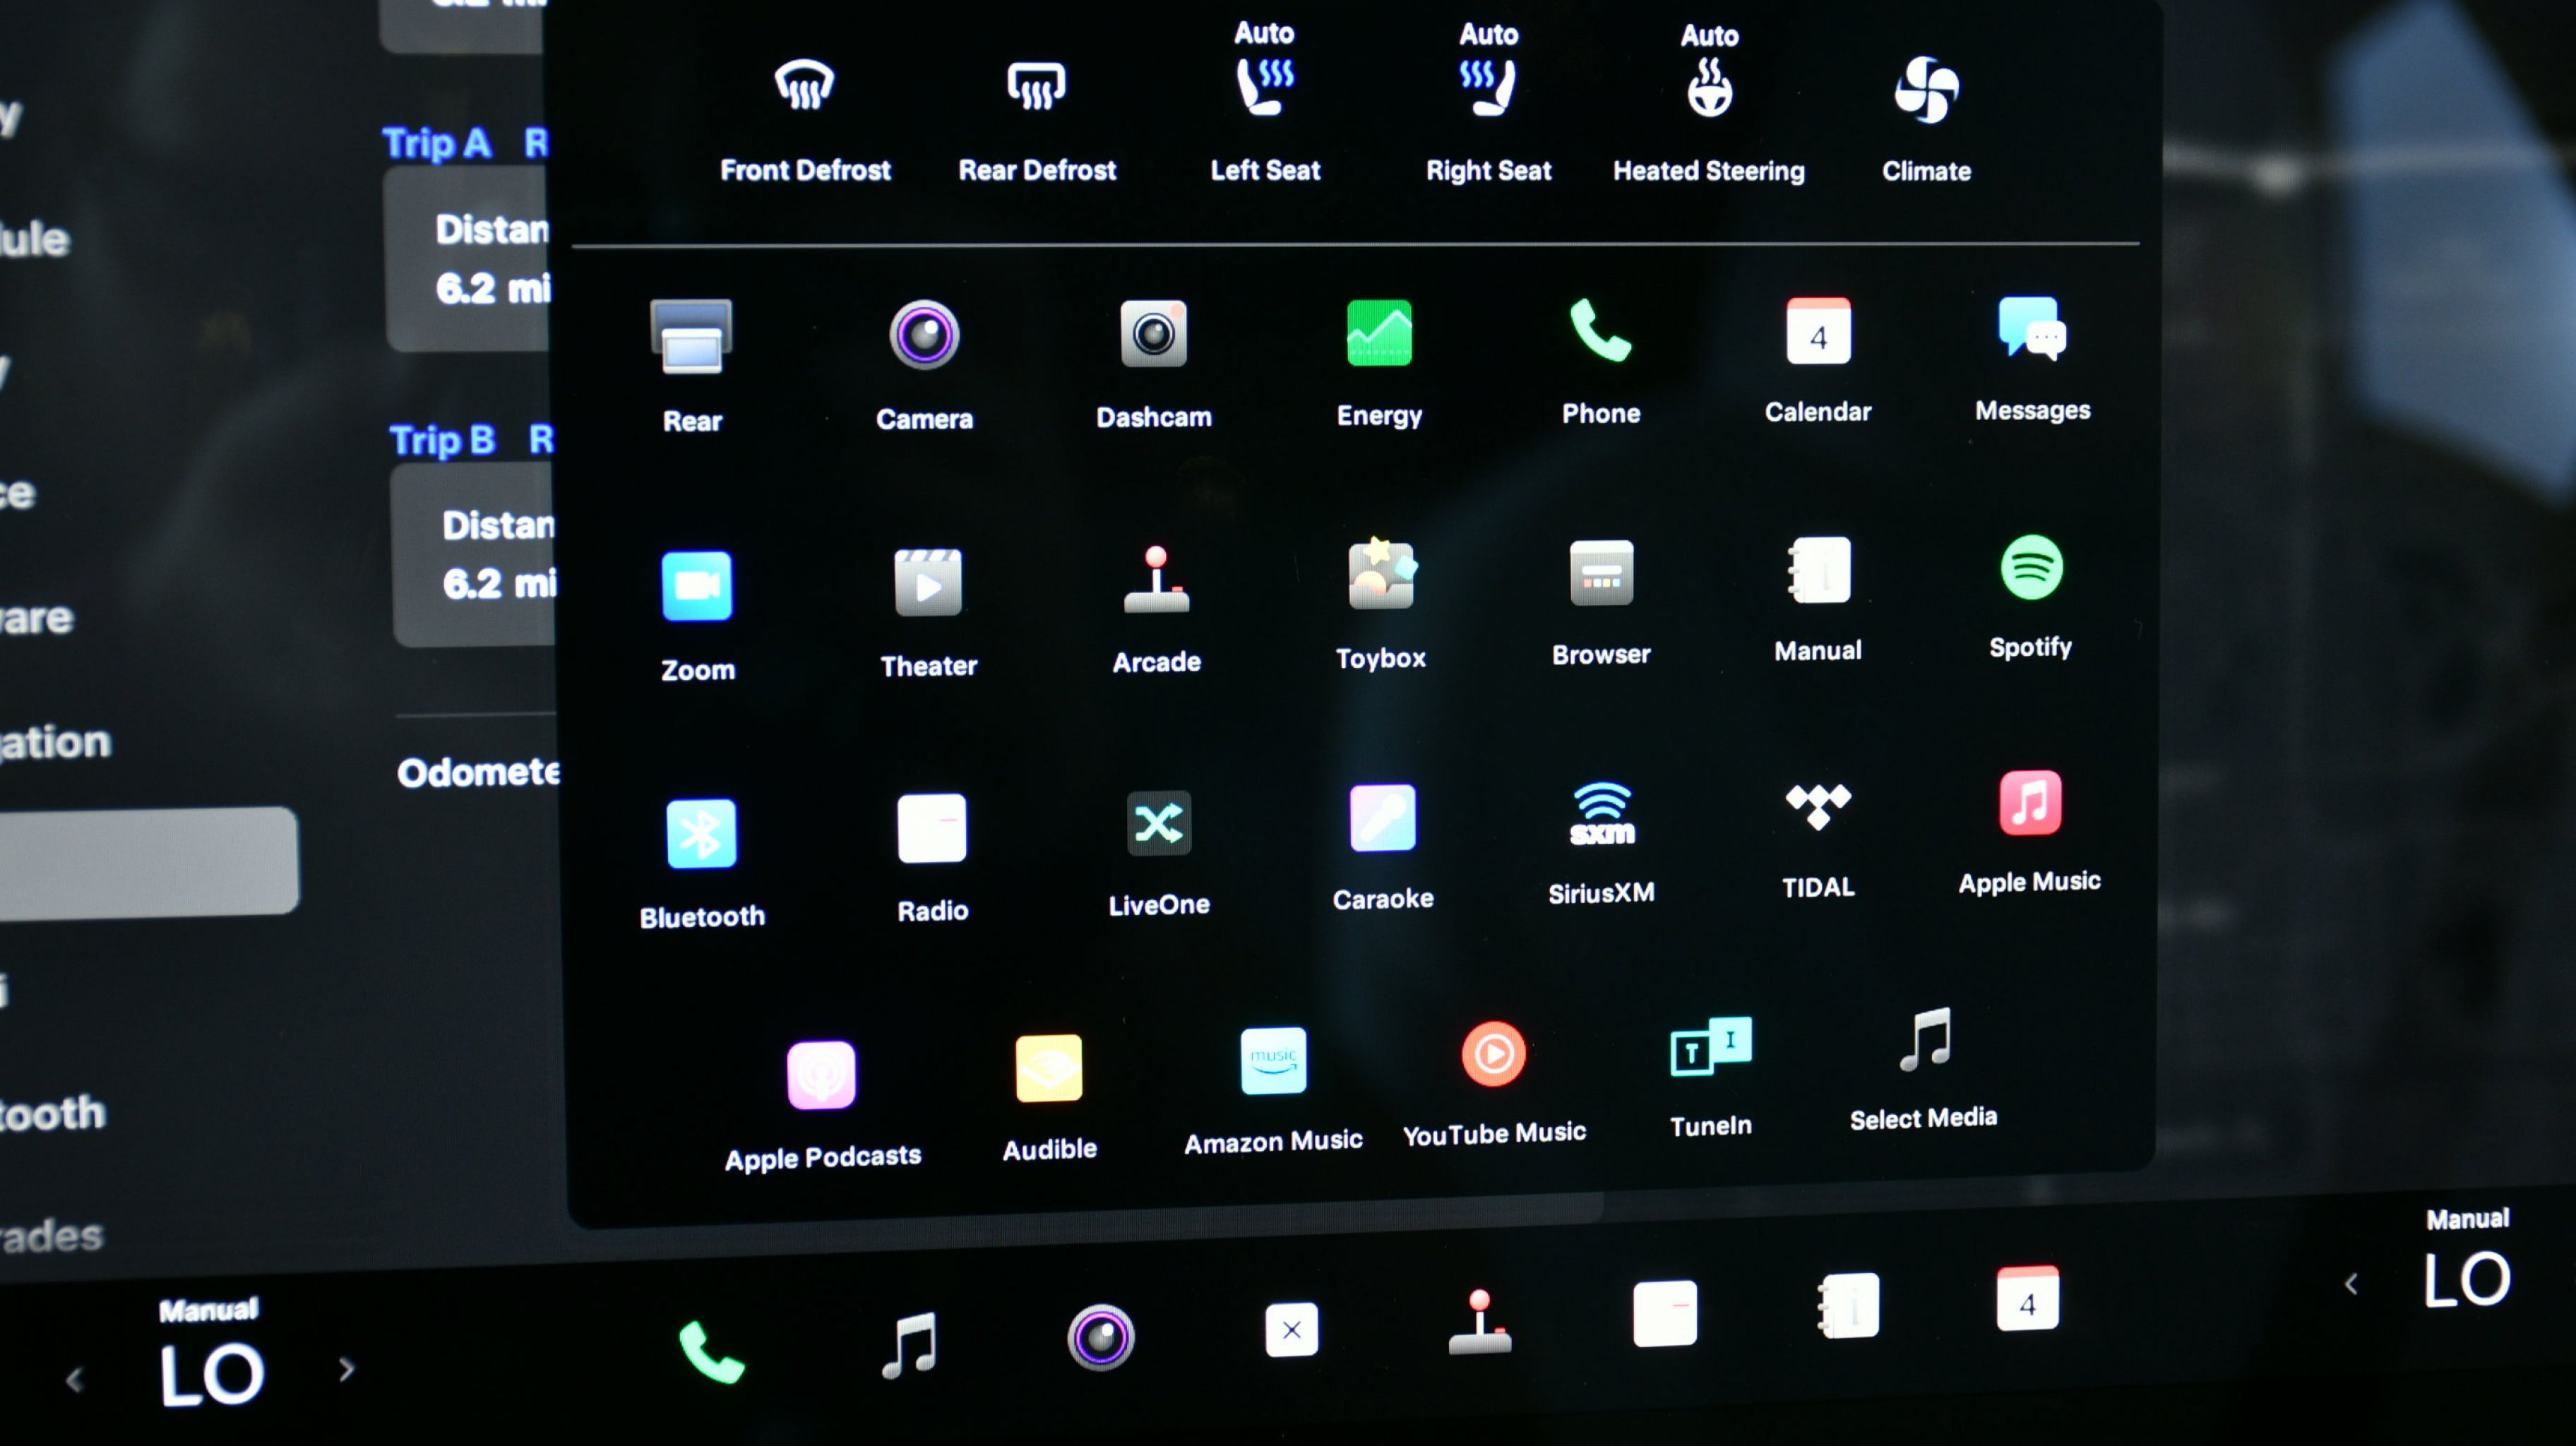Image resolution: width=2576 pixels, height=1446 pixels.
Task: Tap the camera icon in bottom dock
Action: 1101,1337
